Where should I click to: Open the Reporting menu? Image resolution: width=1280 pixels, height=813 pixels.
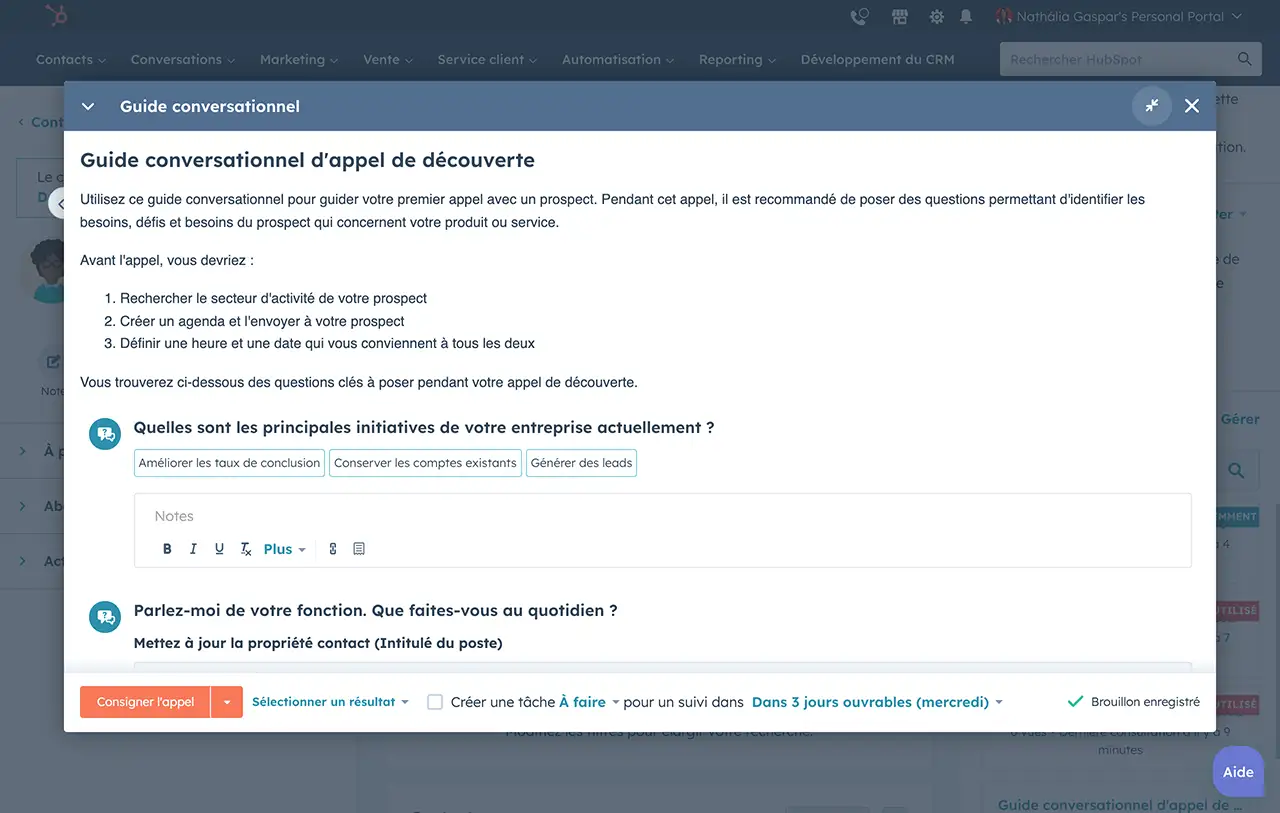(x=737, y=60)
